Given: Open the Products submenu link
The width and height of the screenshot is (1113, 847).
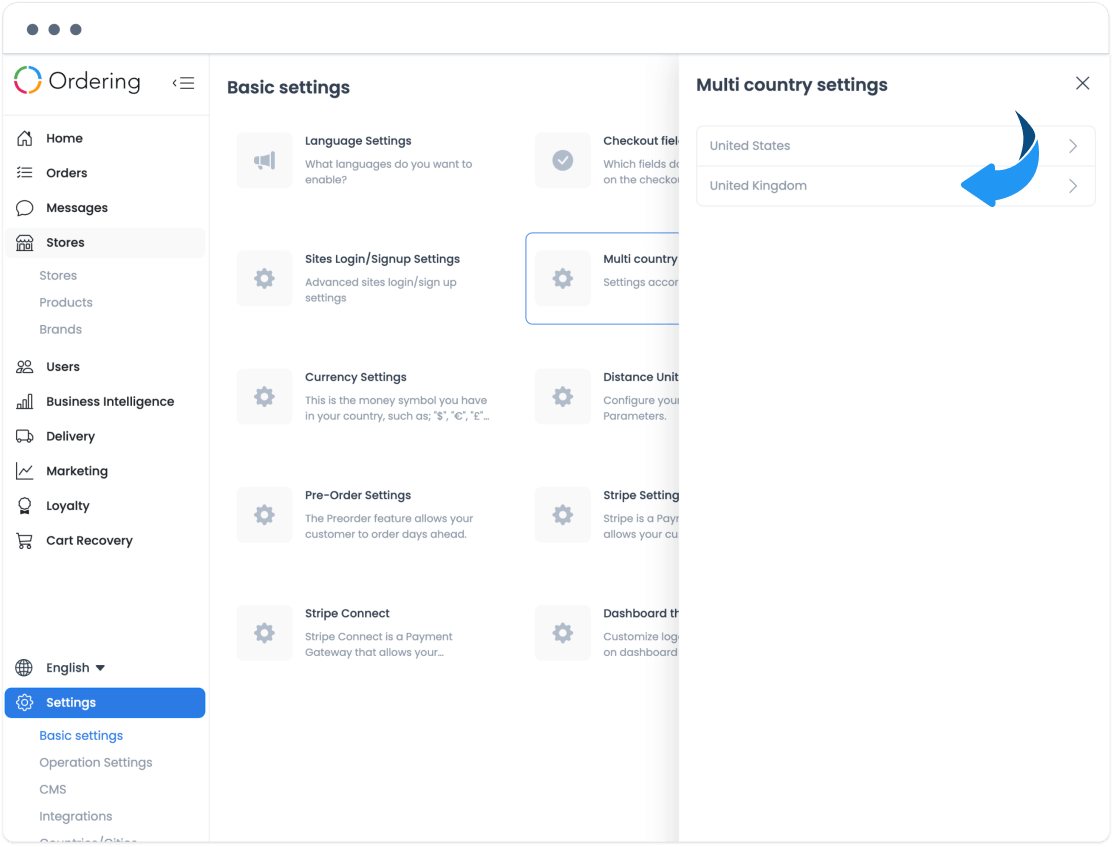Looking at the screenshot, I should 66,302.
